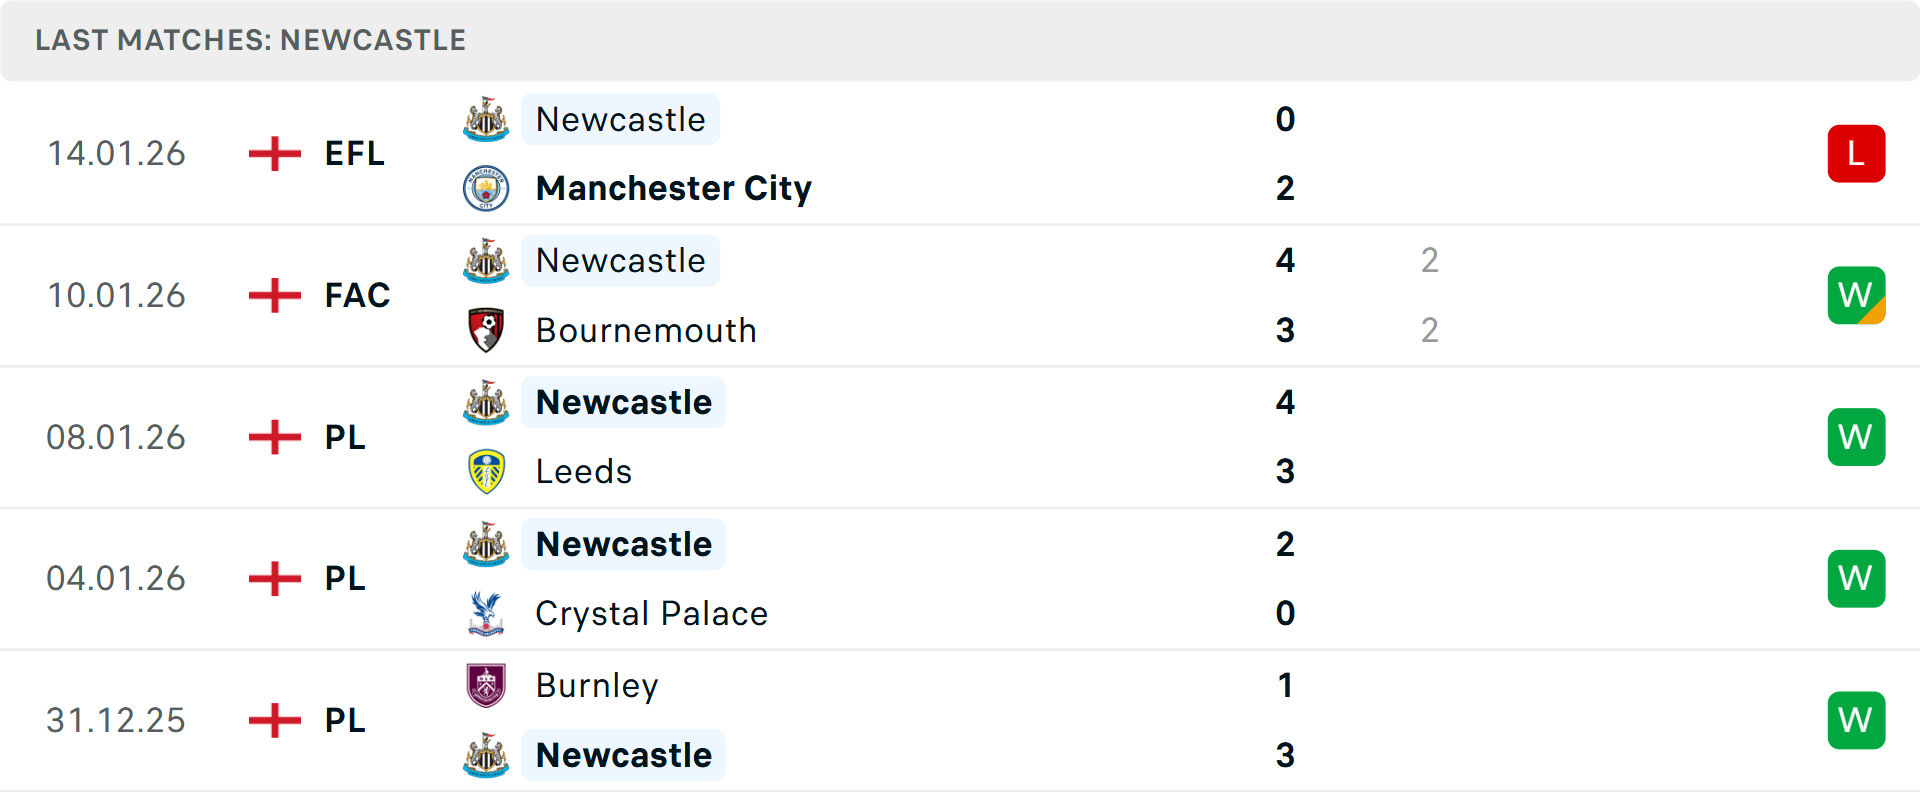Open the Crystal Palace team link
This screenshot has height=792, width=1920.
(651, 613)
